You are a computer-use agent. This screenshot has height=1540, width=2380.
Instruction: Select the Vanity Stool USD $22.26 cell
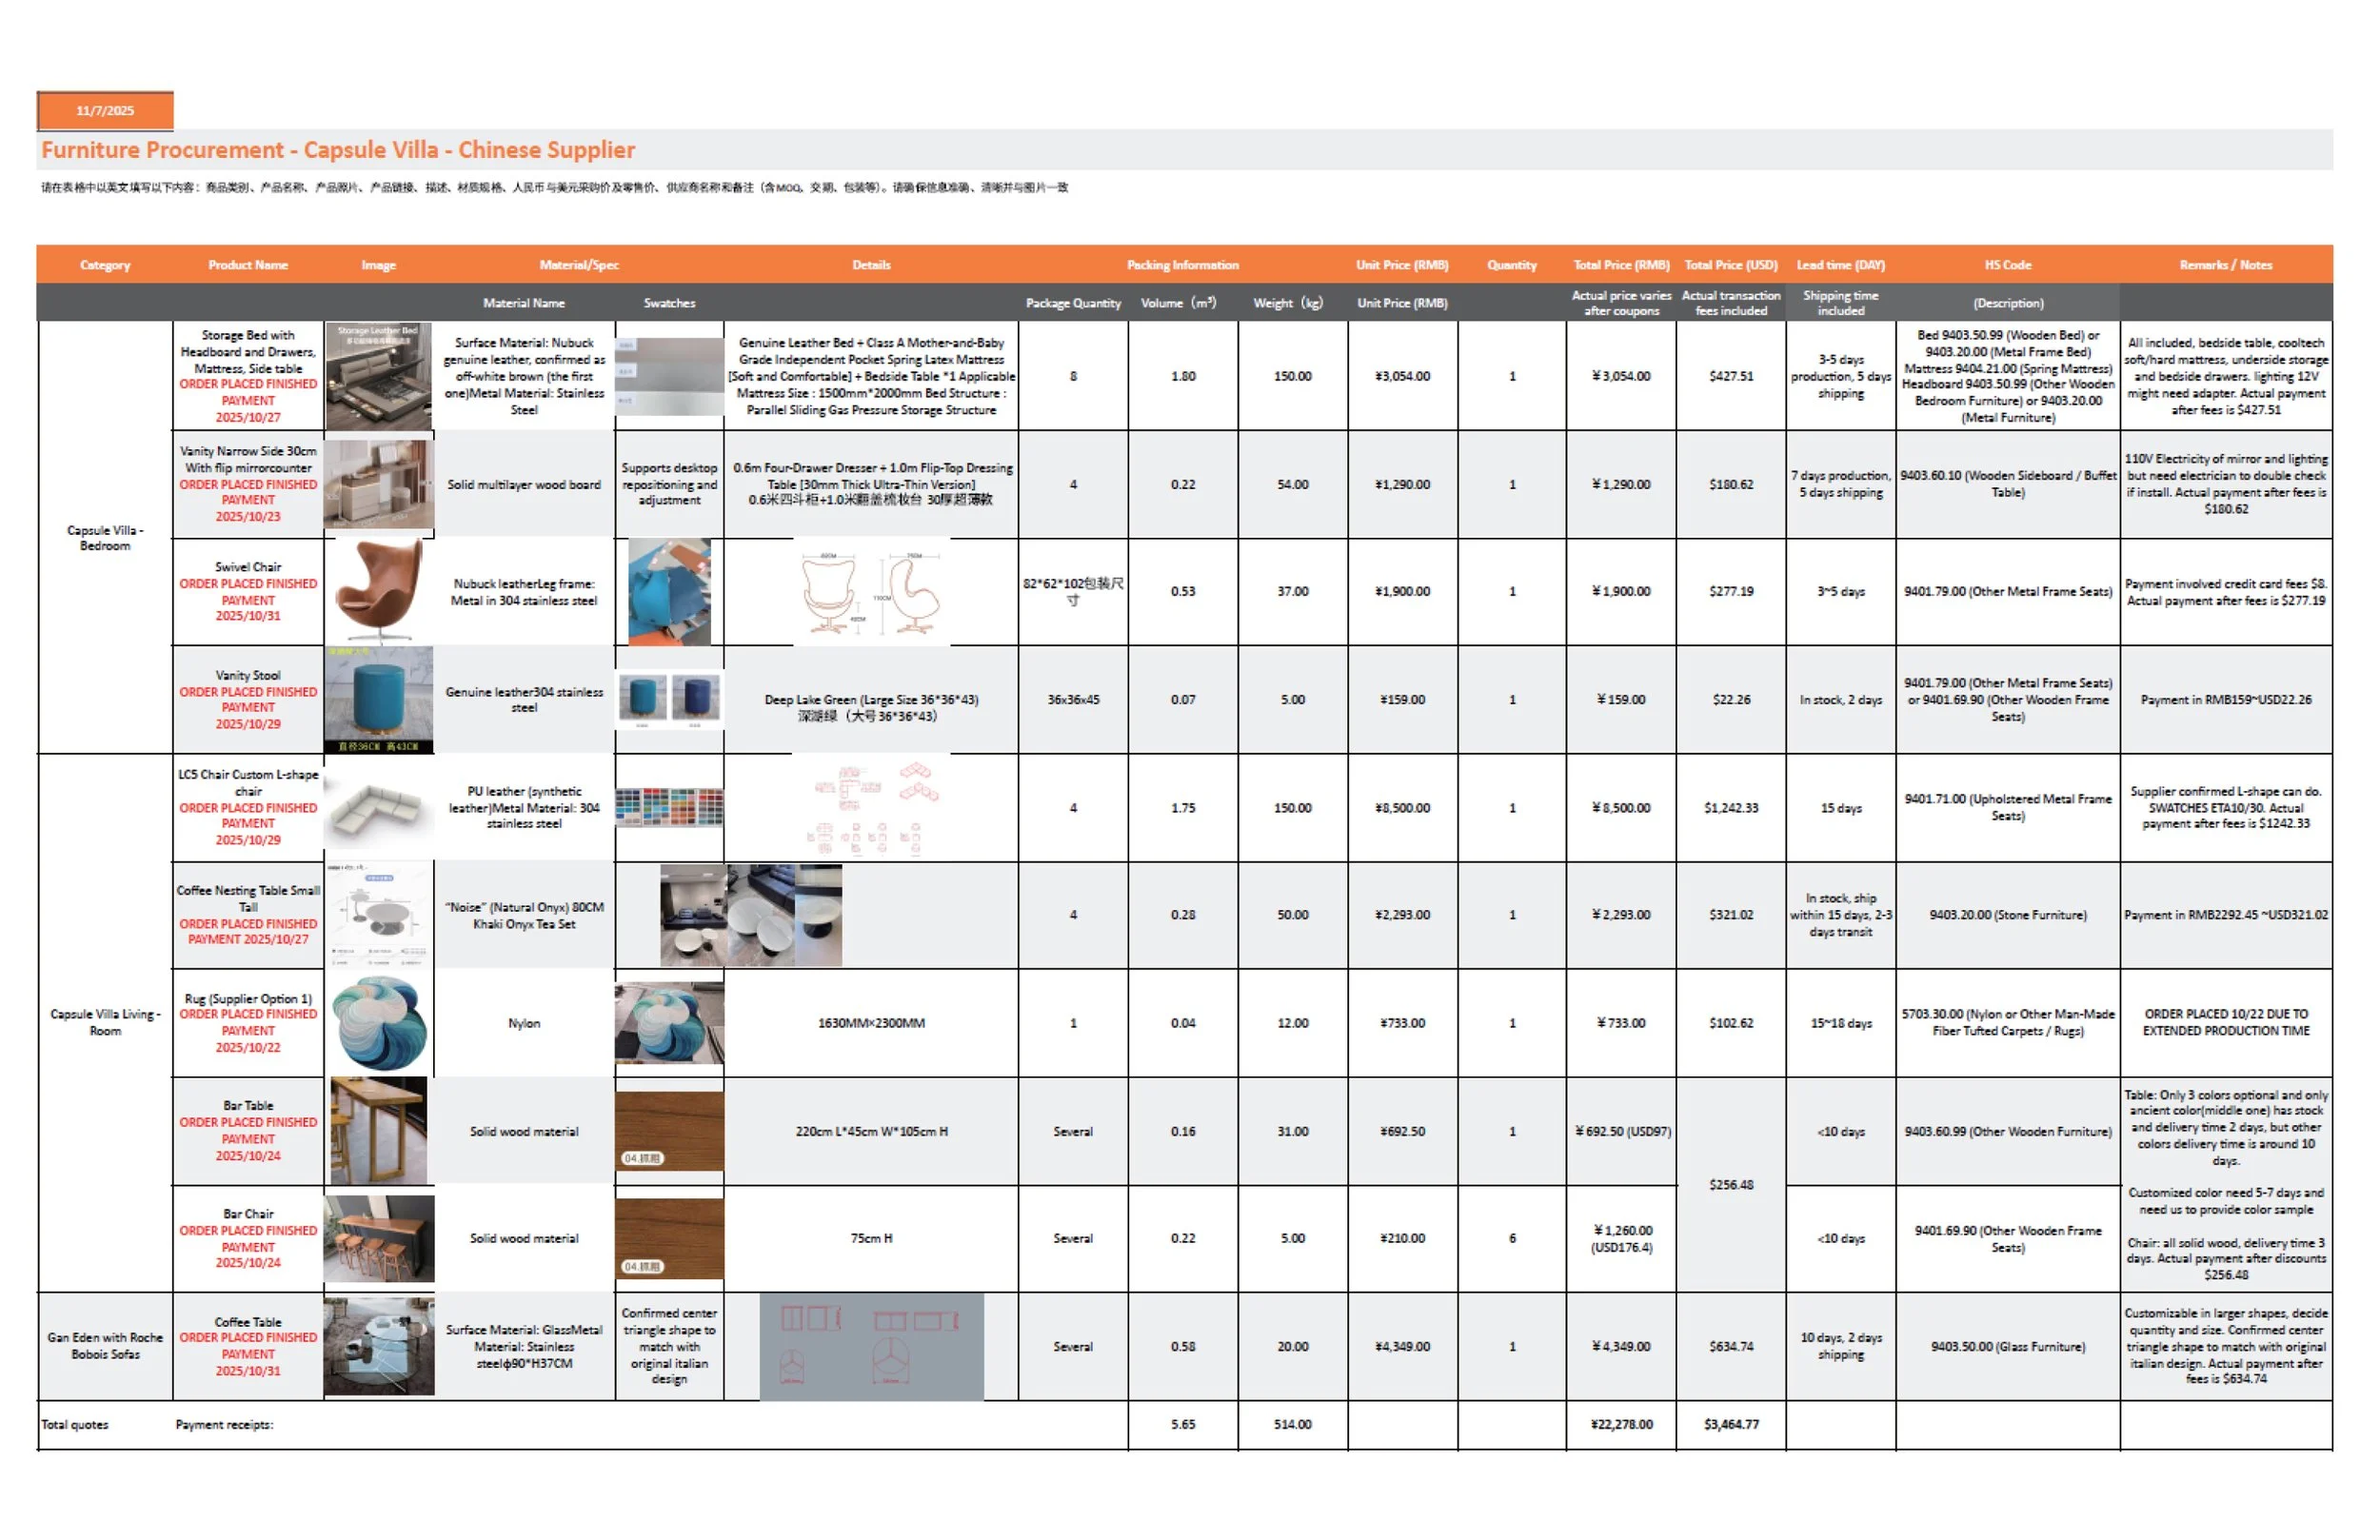point(1731,699)
